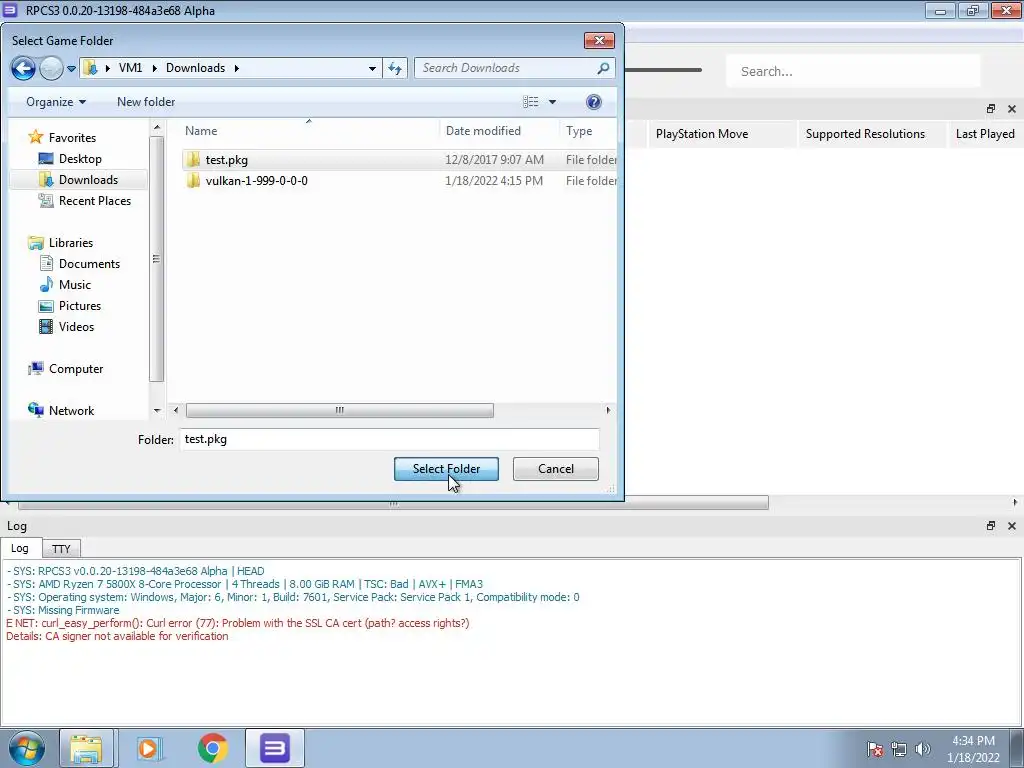Expand the arrow after Downloads in breadcrumb
The width and height of the screenshot is (1024, 768).
[x=236, y=68]
